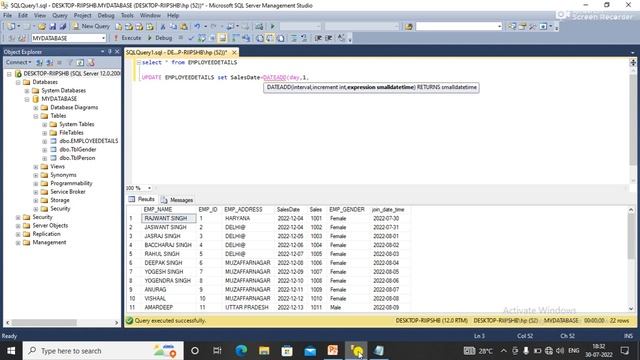Click the Save file toolbar icon
The height and width of the screenshot is (360, 640).
(53, 27)
